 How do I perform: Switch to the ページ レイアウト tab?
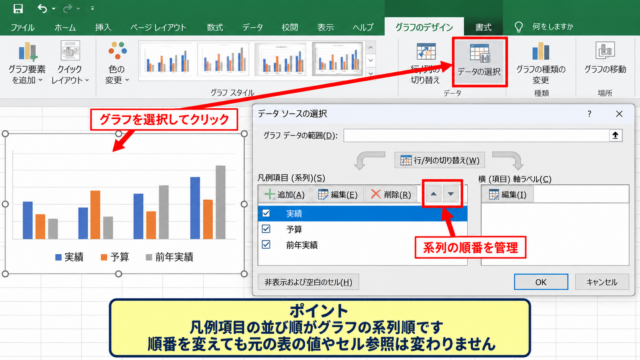coord(158,27)
